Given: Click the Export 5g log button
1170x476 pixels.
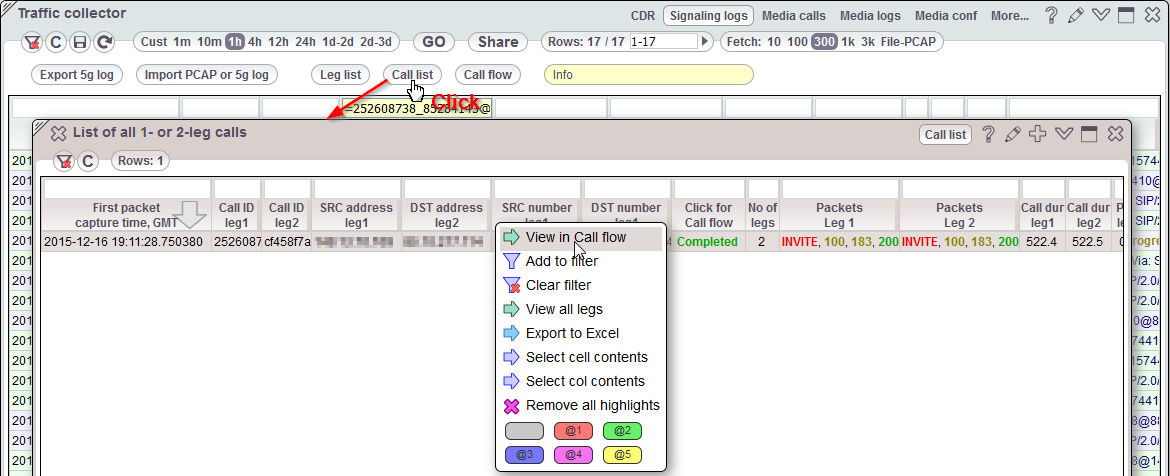Looking at the screenshot, I should [x=77, y=75].
